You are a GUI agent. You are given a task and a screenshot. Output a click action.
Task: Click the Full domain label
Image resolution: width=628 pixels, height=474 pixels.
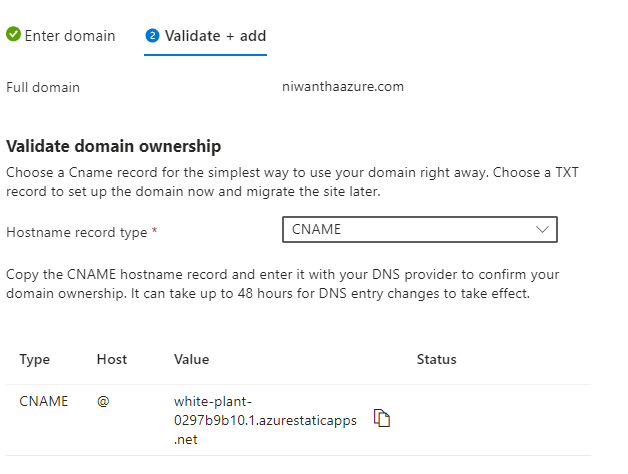click(x=43, y=87)
